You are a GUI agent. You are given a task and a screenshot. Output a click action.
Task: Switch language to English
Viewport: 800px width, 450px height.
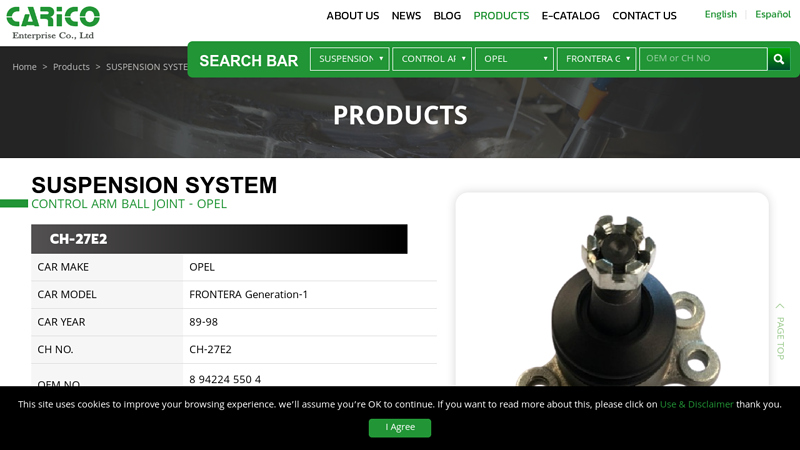coord(720,14)
